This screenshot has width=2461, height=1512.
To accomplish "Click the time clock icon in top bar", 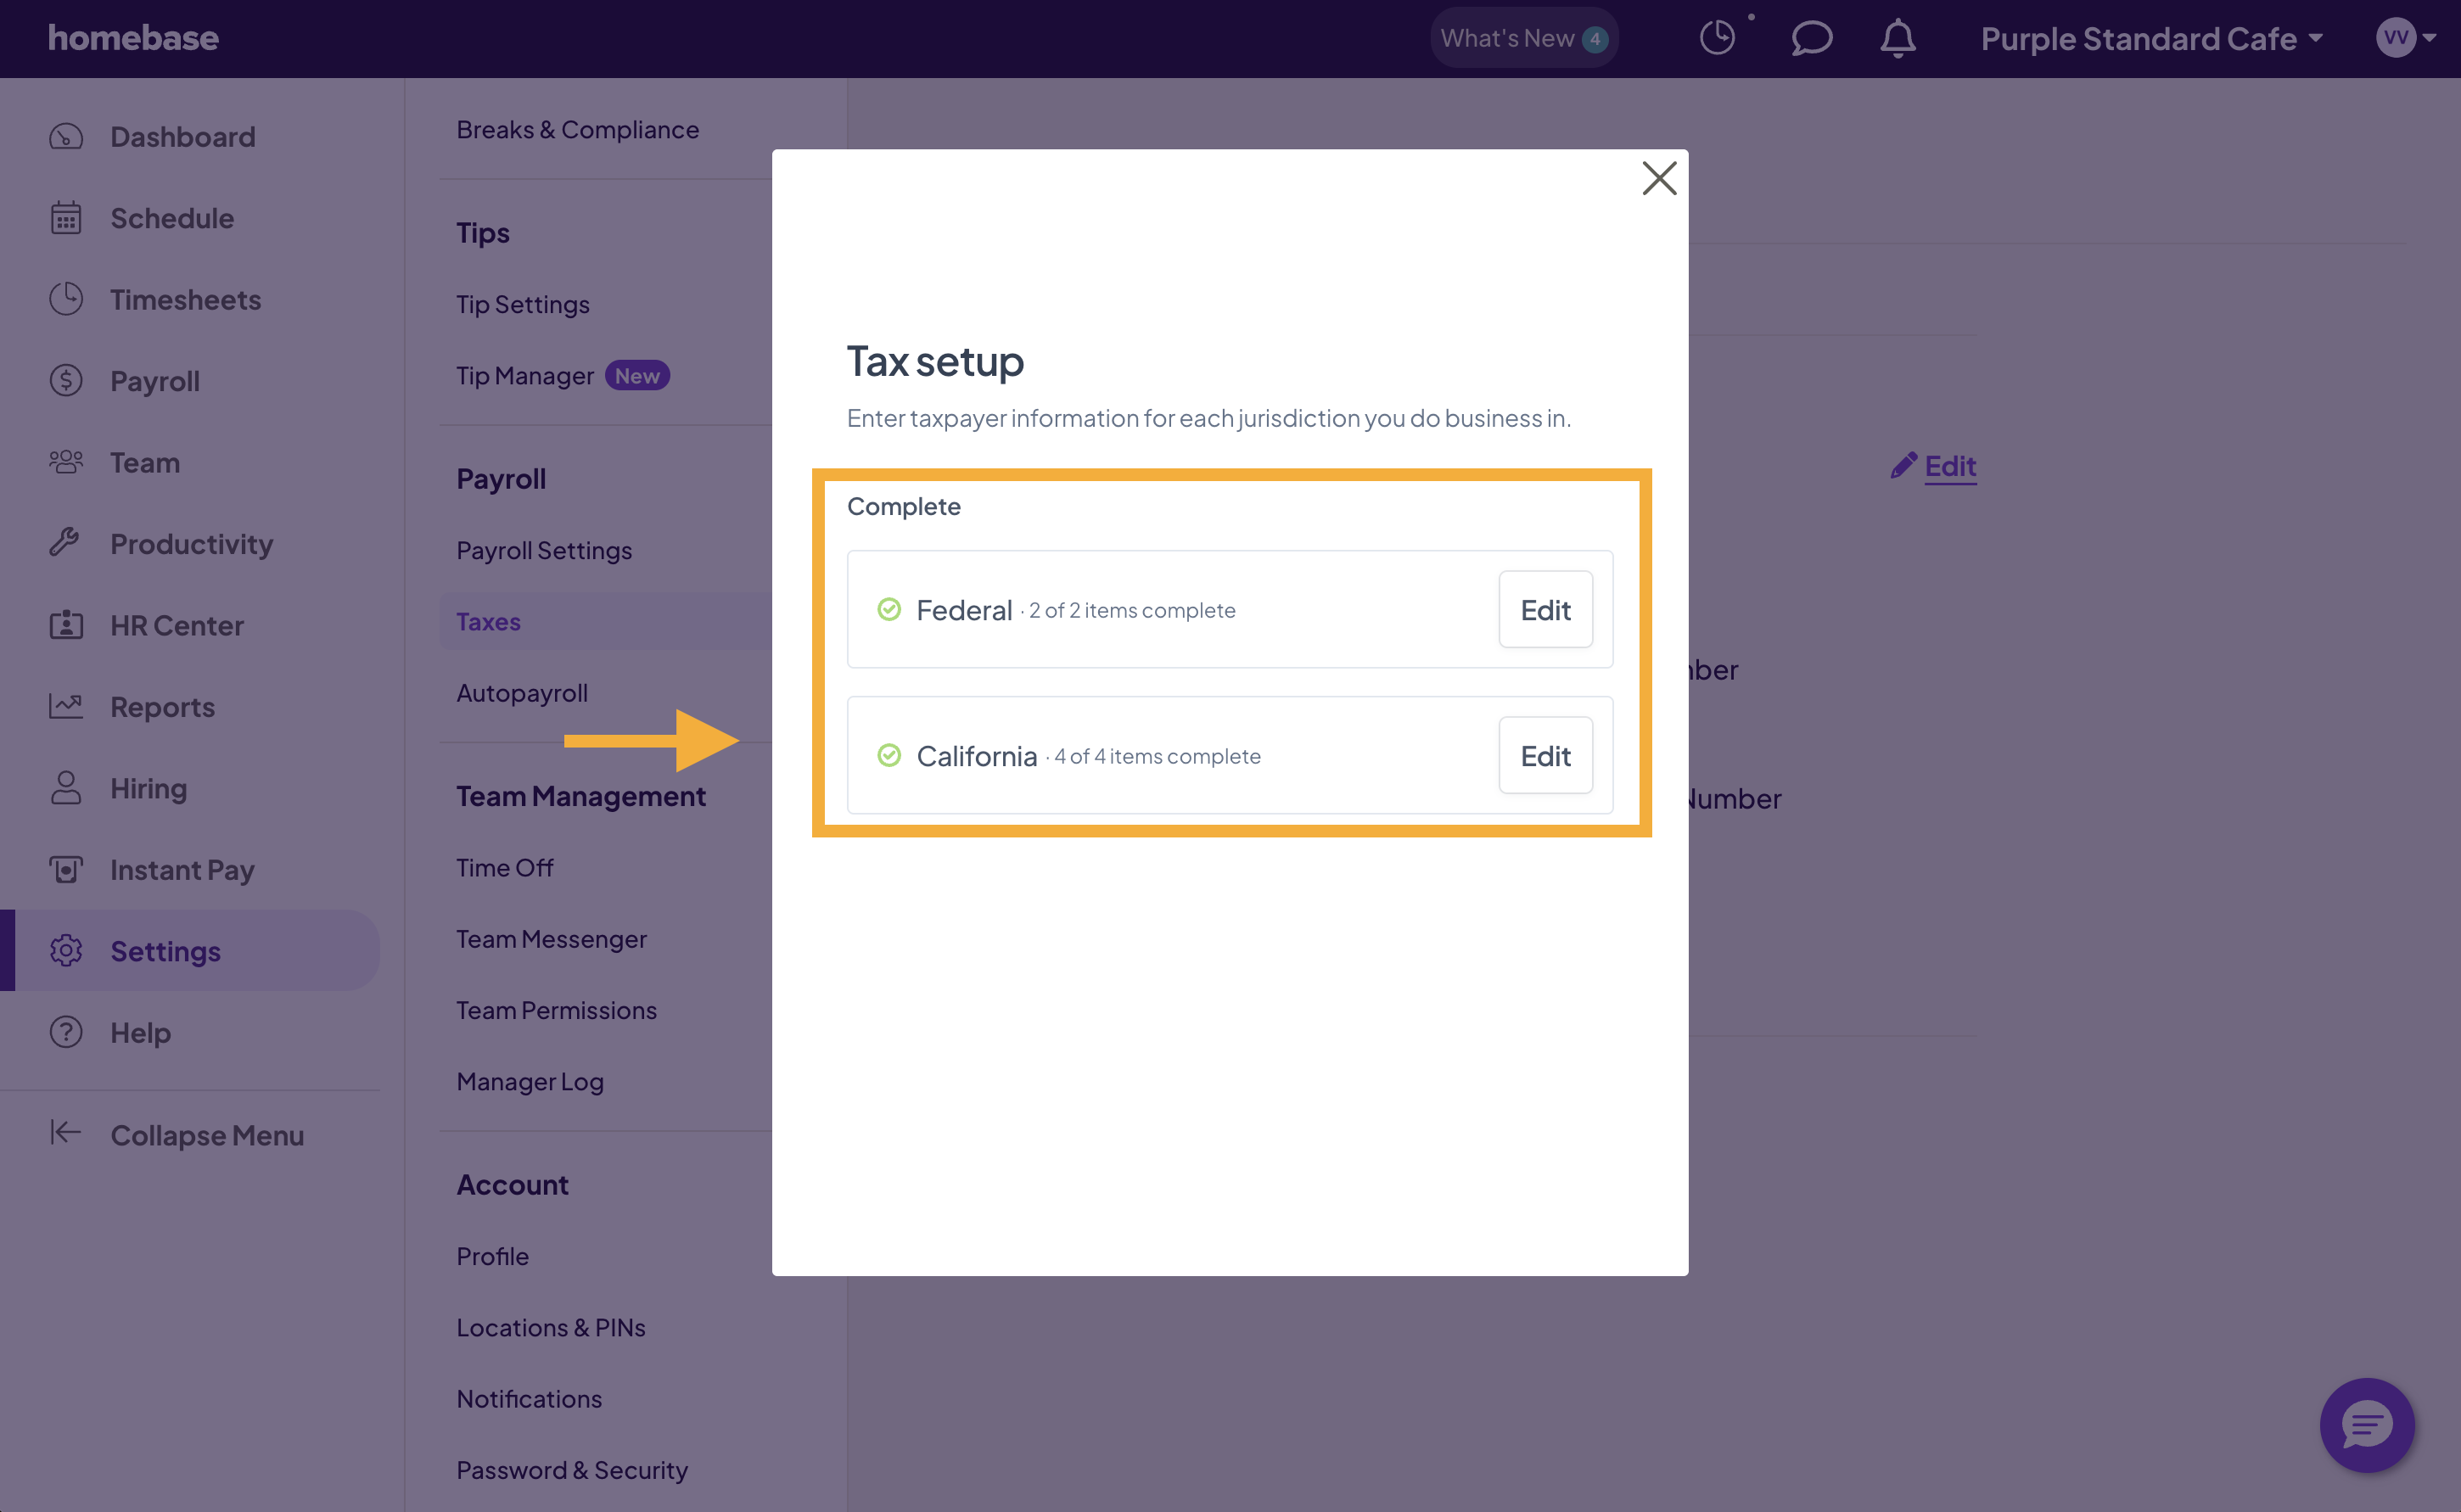I will pos(1718,37).
